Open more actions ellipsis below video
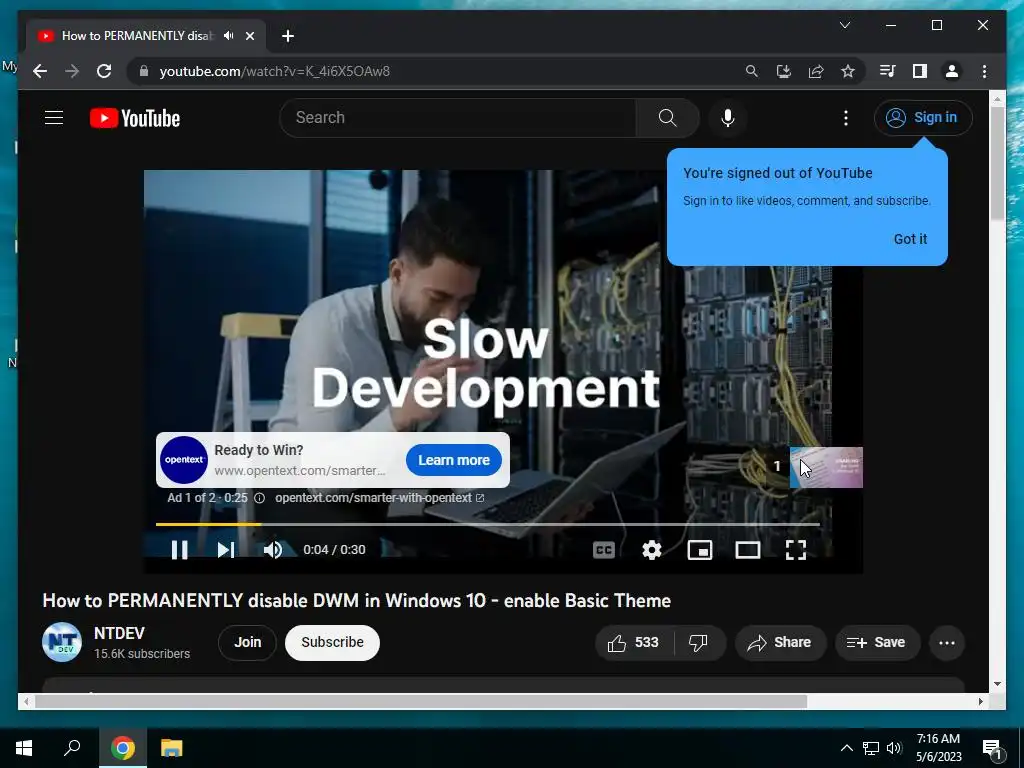1024x768 pixels. coord(947,643)
